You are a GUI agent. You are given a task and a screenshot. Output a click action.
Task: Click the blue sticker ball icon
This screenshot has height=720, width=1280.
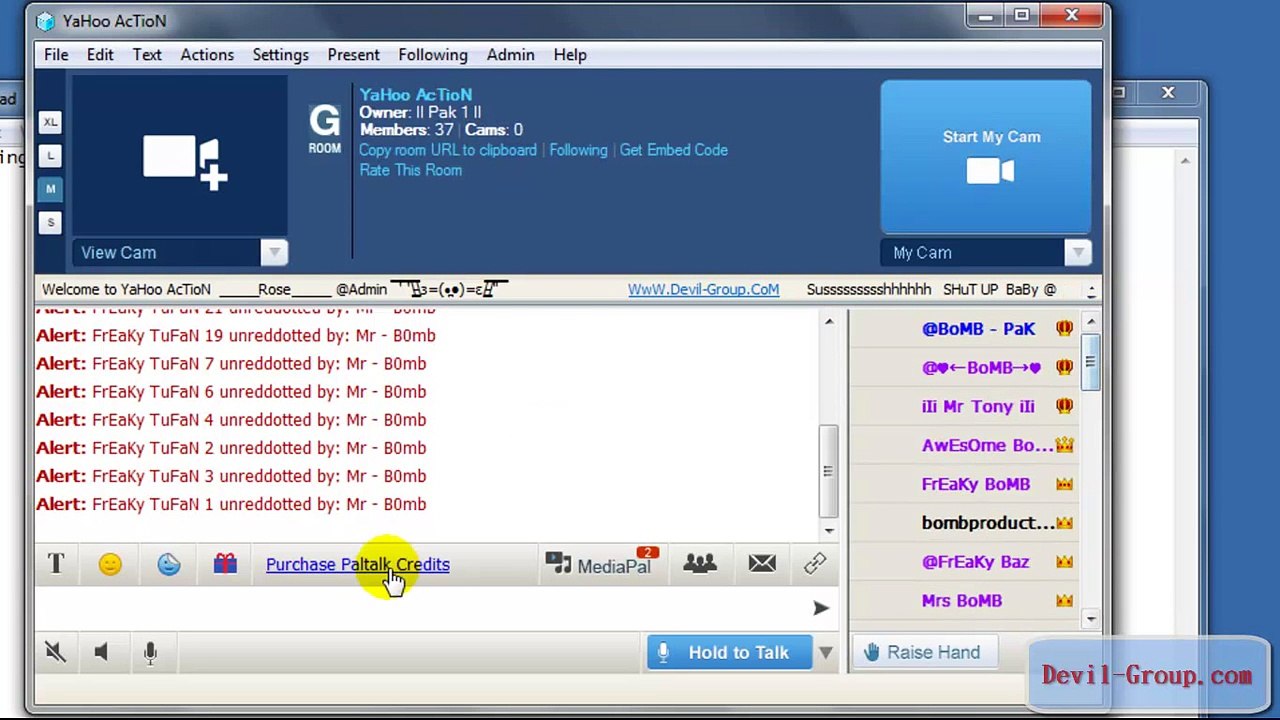pos(168,564)
